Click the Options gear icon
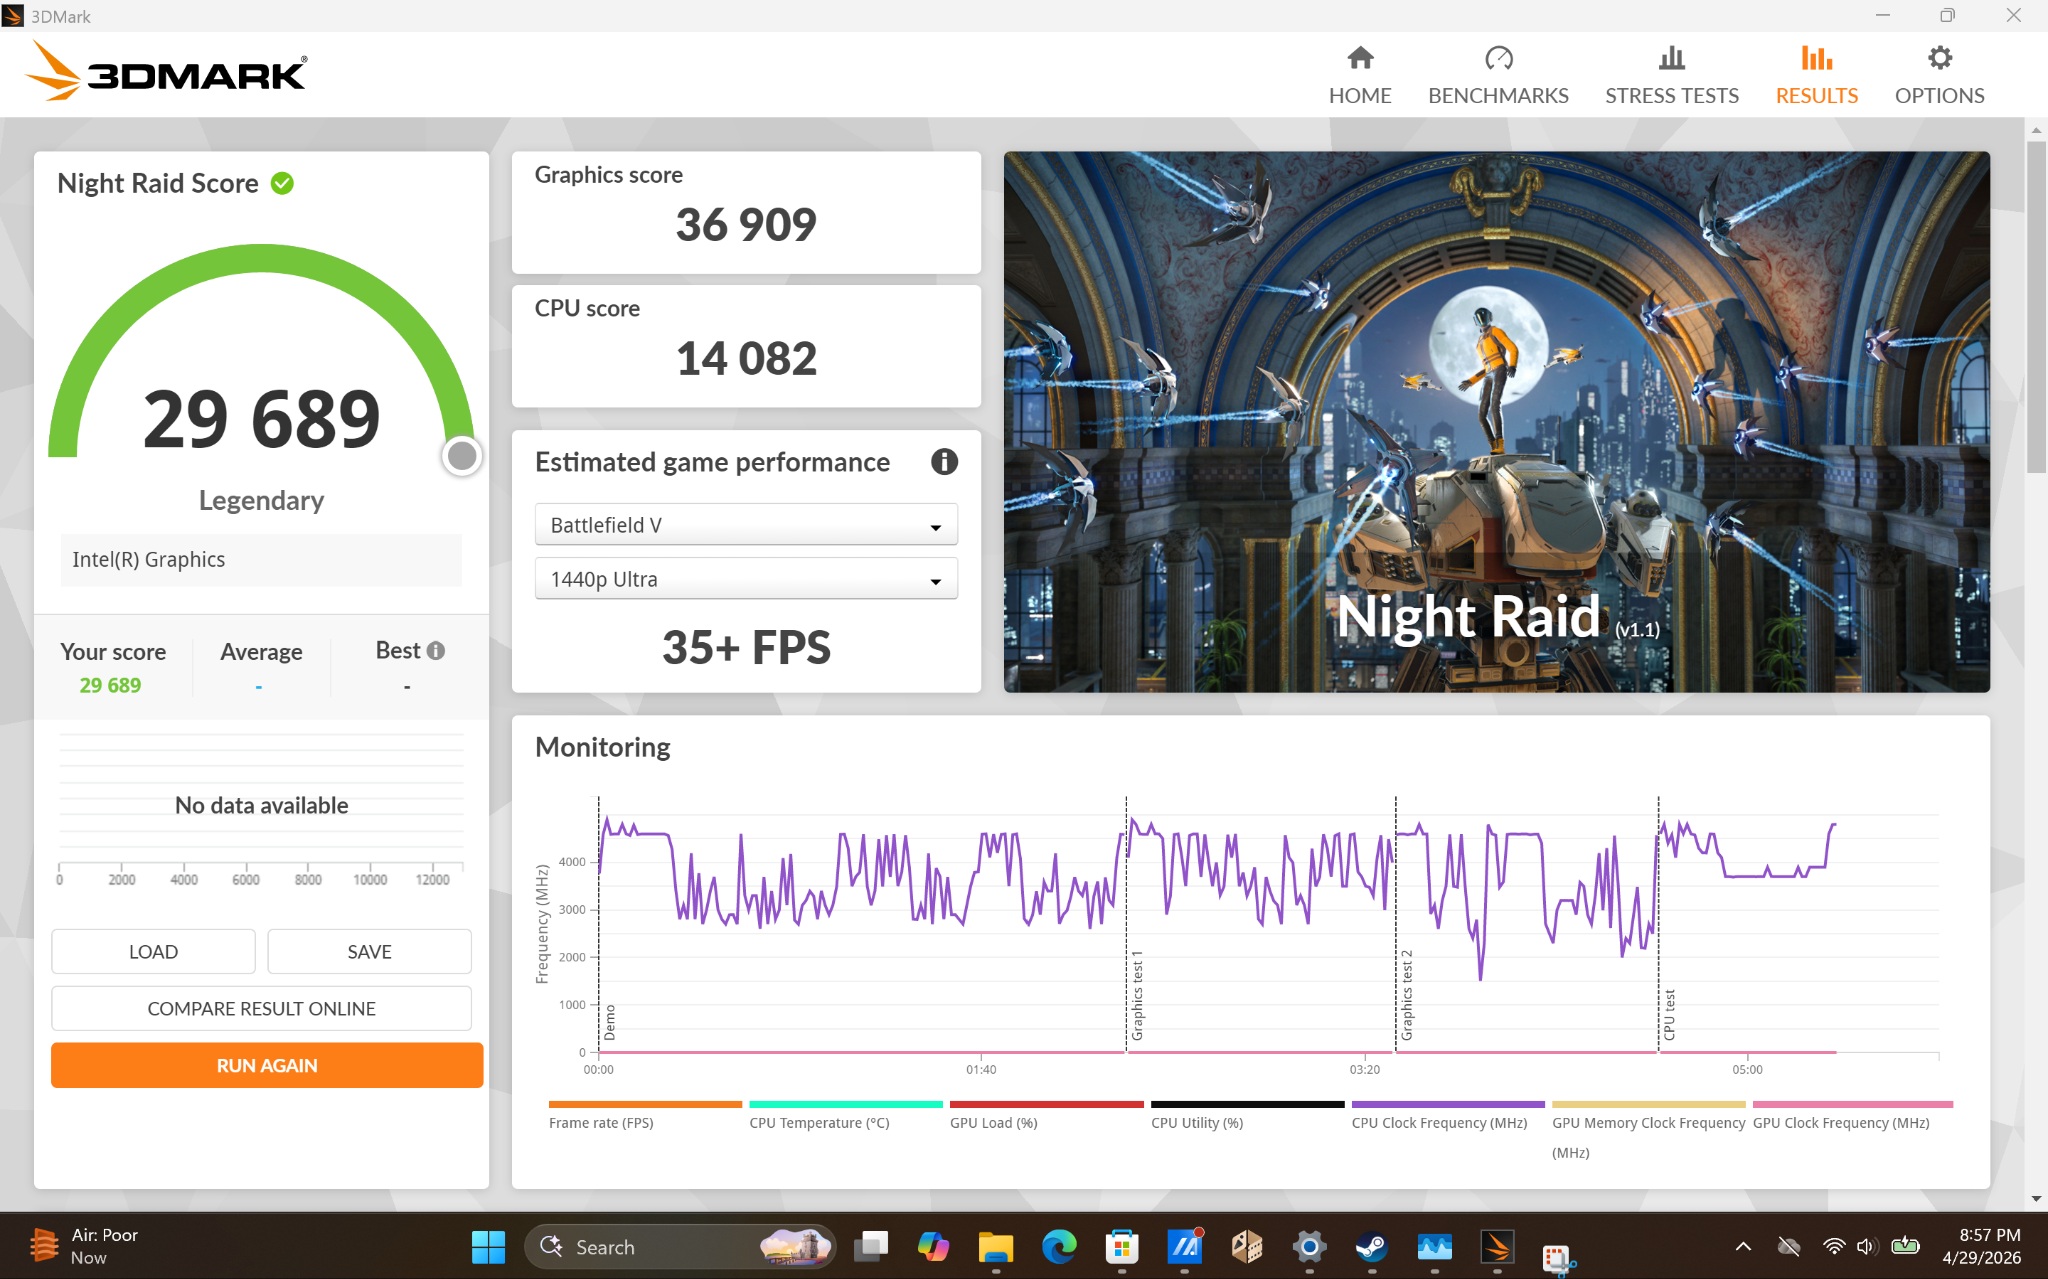The height and width of the screenshot is (1279, 2048). (1939, 58)
